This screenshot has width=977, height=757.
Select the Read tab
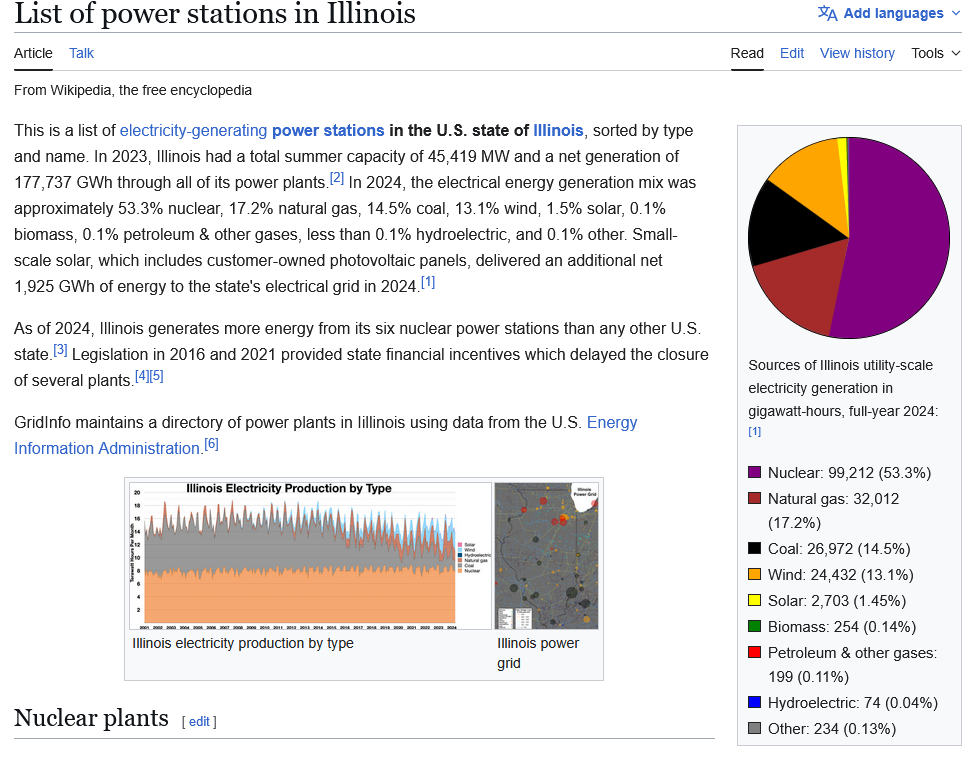click(747, 54)
